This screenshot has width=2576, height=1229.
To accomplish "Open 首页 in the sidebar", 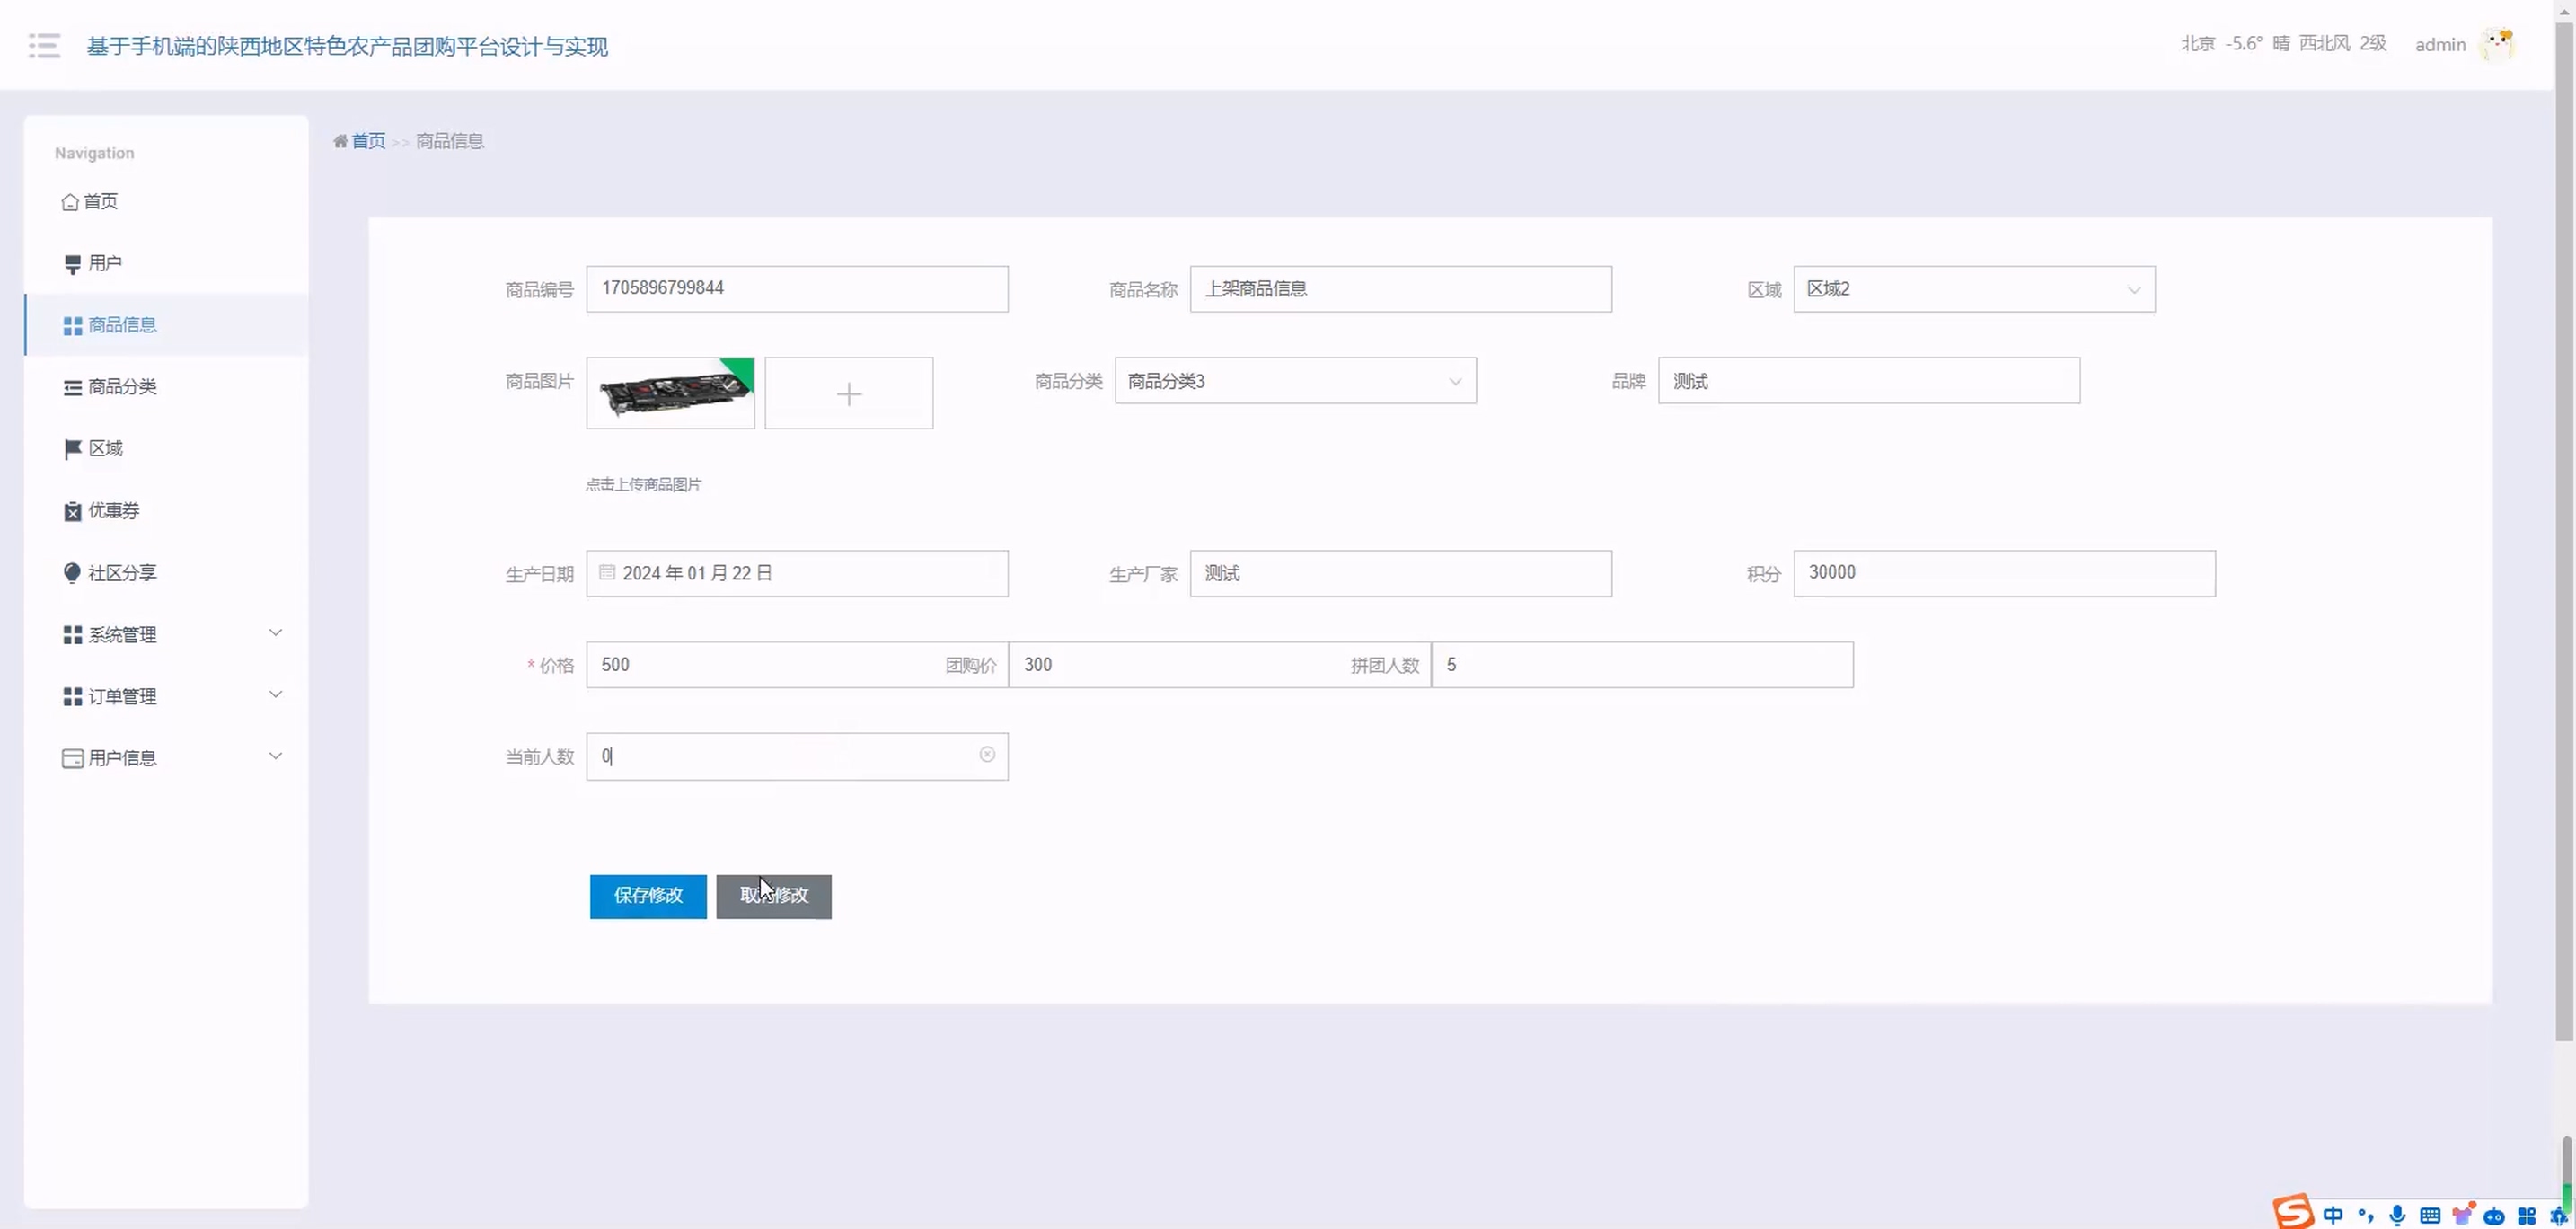I will pos(167,202).
